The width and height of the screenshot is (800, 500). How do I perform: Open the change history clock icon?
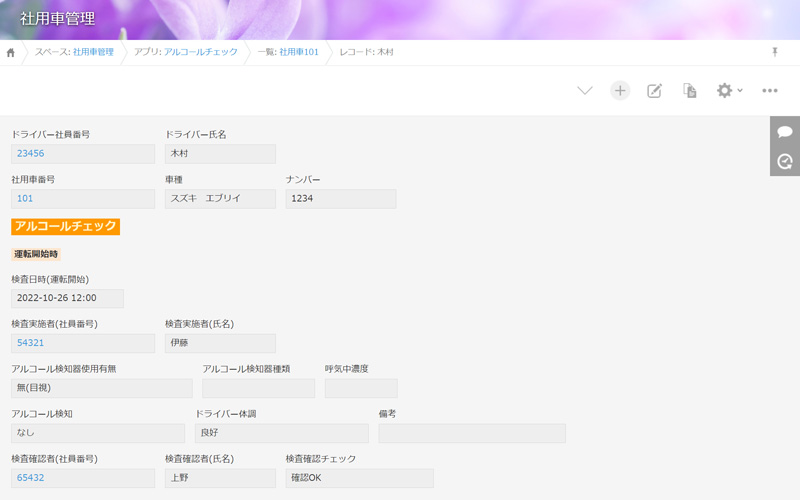click(785, 162)
